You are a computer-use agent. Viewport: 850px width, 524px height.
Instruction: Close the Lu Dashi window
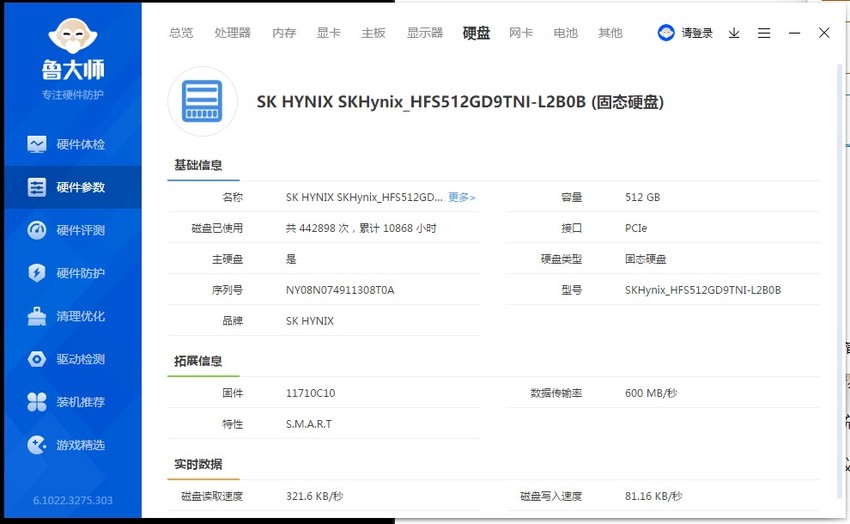tap(824, 33)
